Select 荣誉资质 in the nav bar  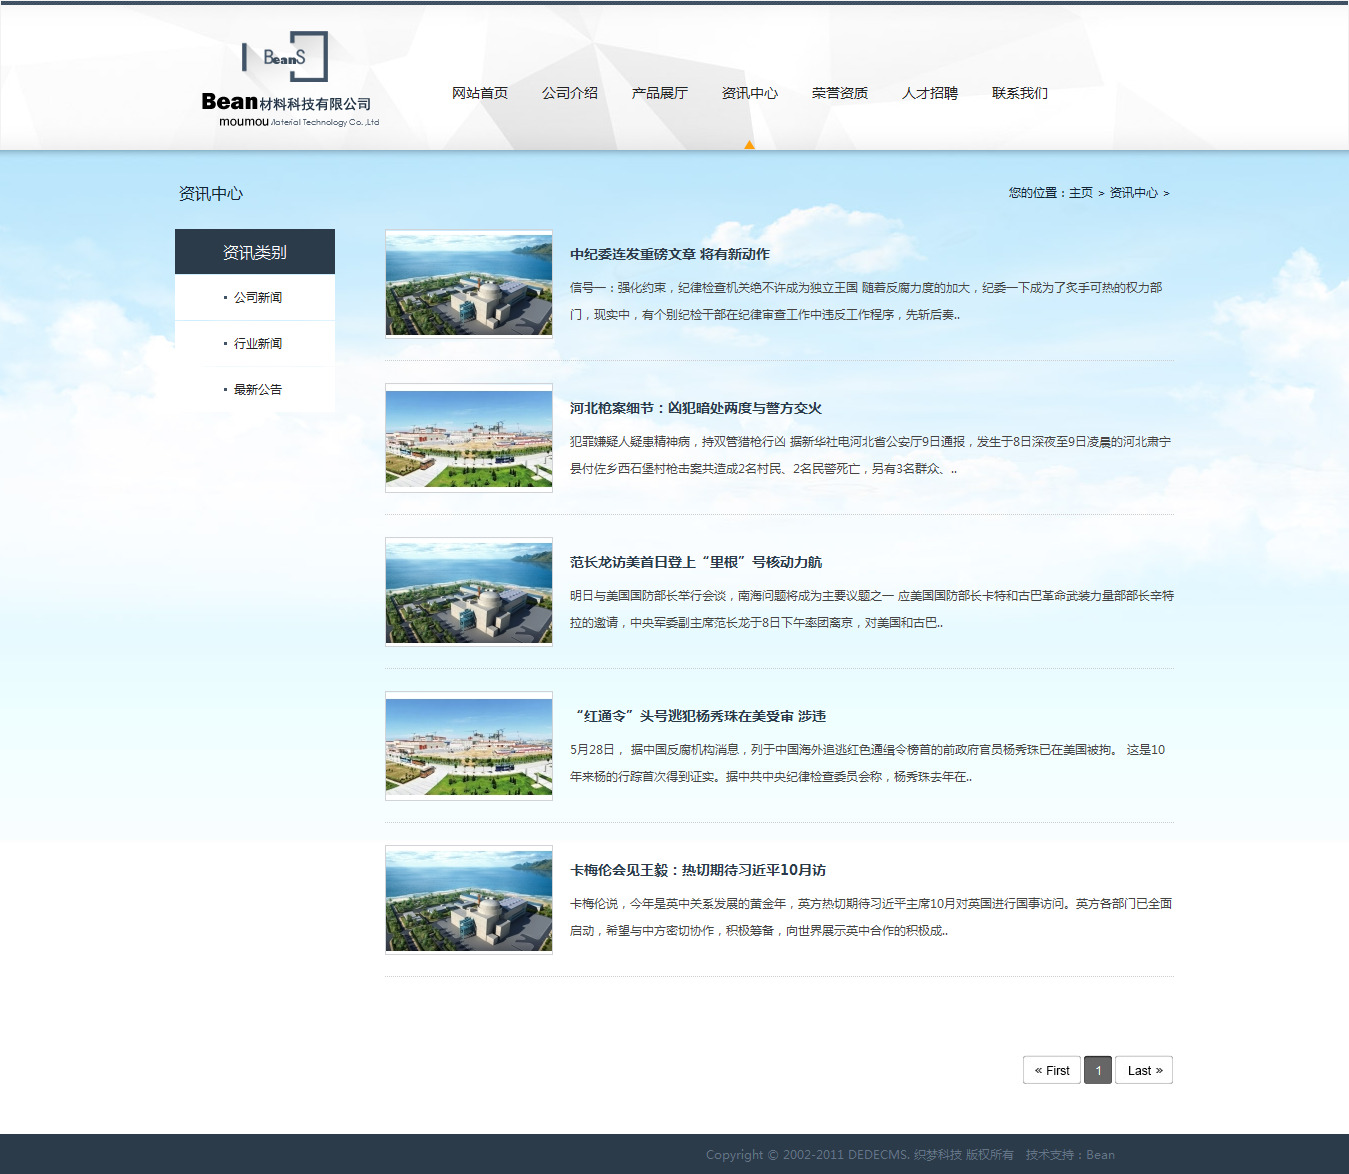coord(840,93)
